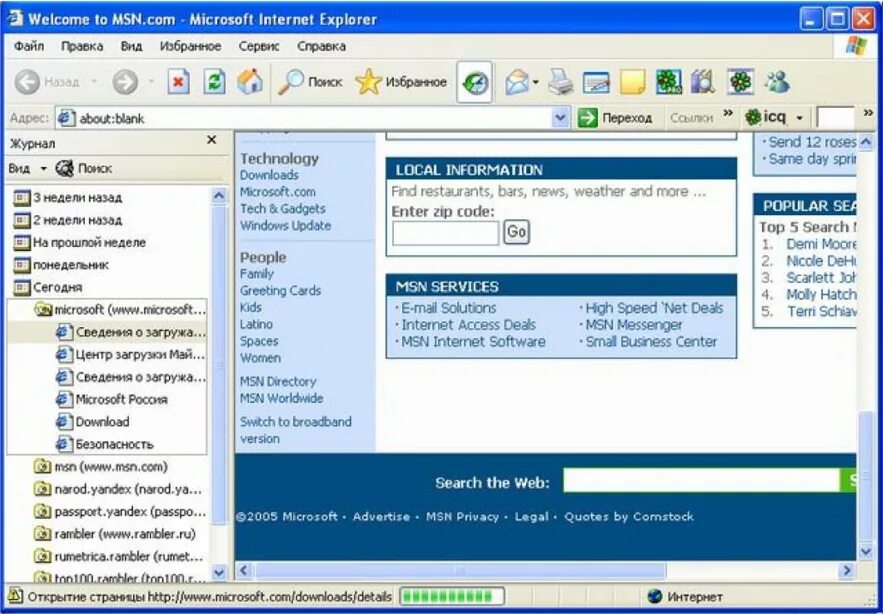The image size is (883, 614).
Task: Click the icq toolbar logo
Action: pyautogui.click(x=765, y=117)
